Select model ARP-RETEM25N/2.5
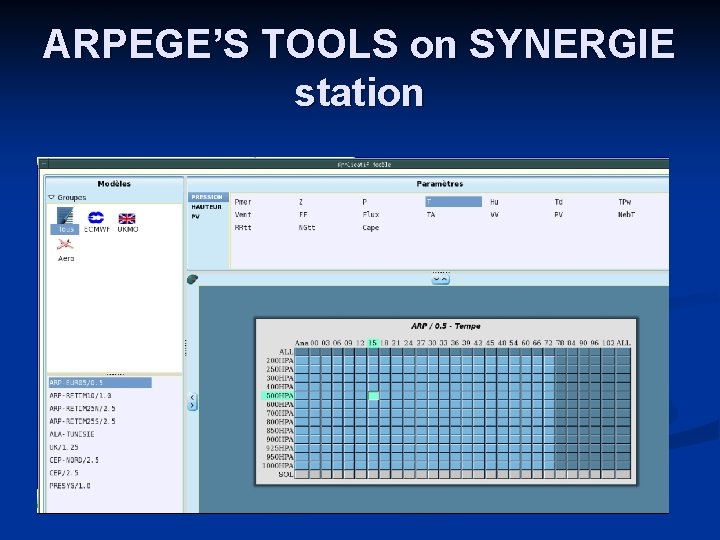The height and width of the screenshot is (540, 720). pos(82,408)
